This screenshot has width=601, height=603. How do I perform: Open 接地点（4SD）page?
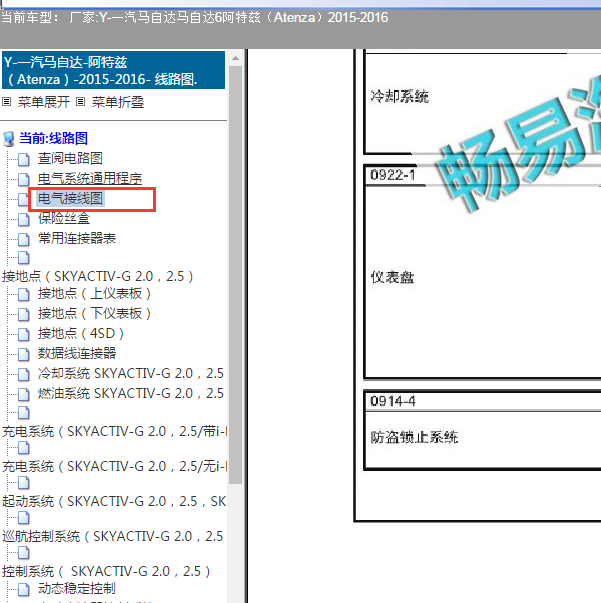[81, 333]
